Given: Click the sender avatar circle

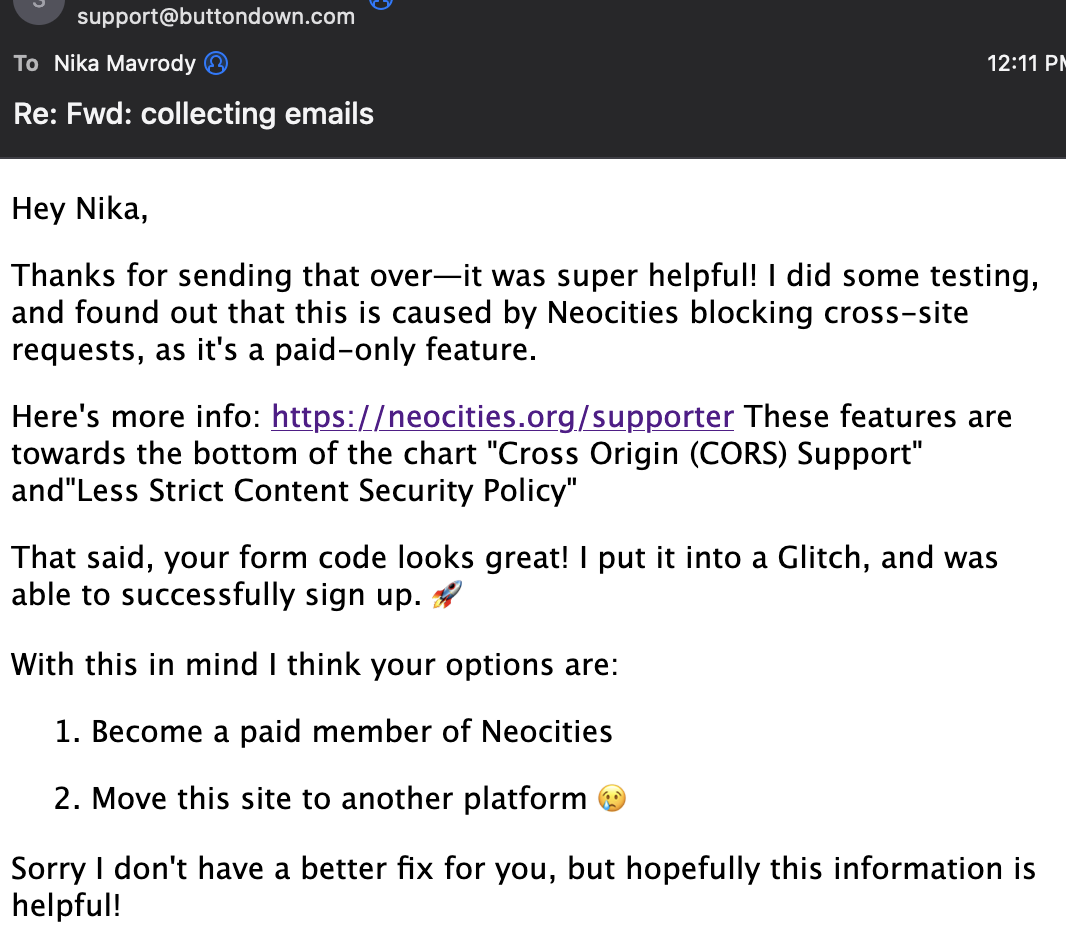Looking at the screenshot, I should [38, 8].
